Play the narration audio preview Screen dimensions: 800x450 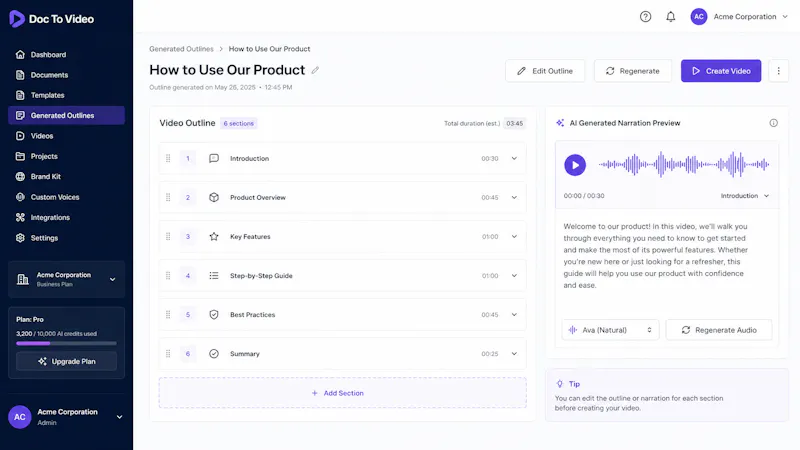[x=575, y=165]
